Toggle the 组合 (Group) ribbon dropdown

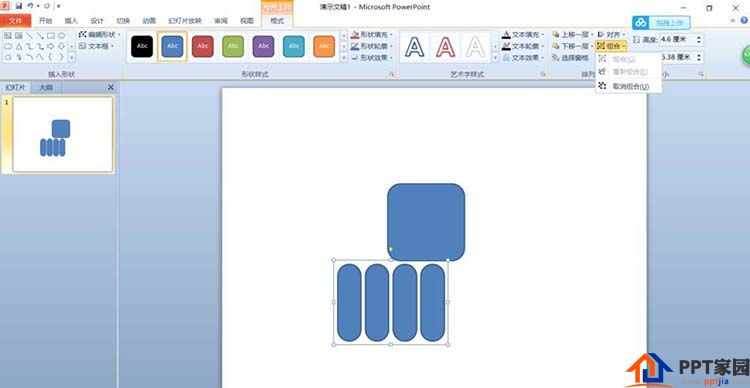611,46
